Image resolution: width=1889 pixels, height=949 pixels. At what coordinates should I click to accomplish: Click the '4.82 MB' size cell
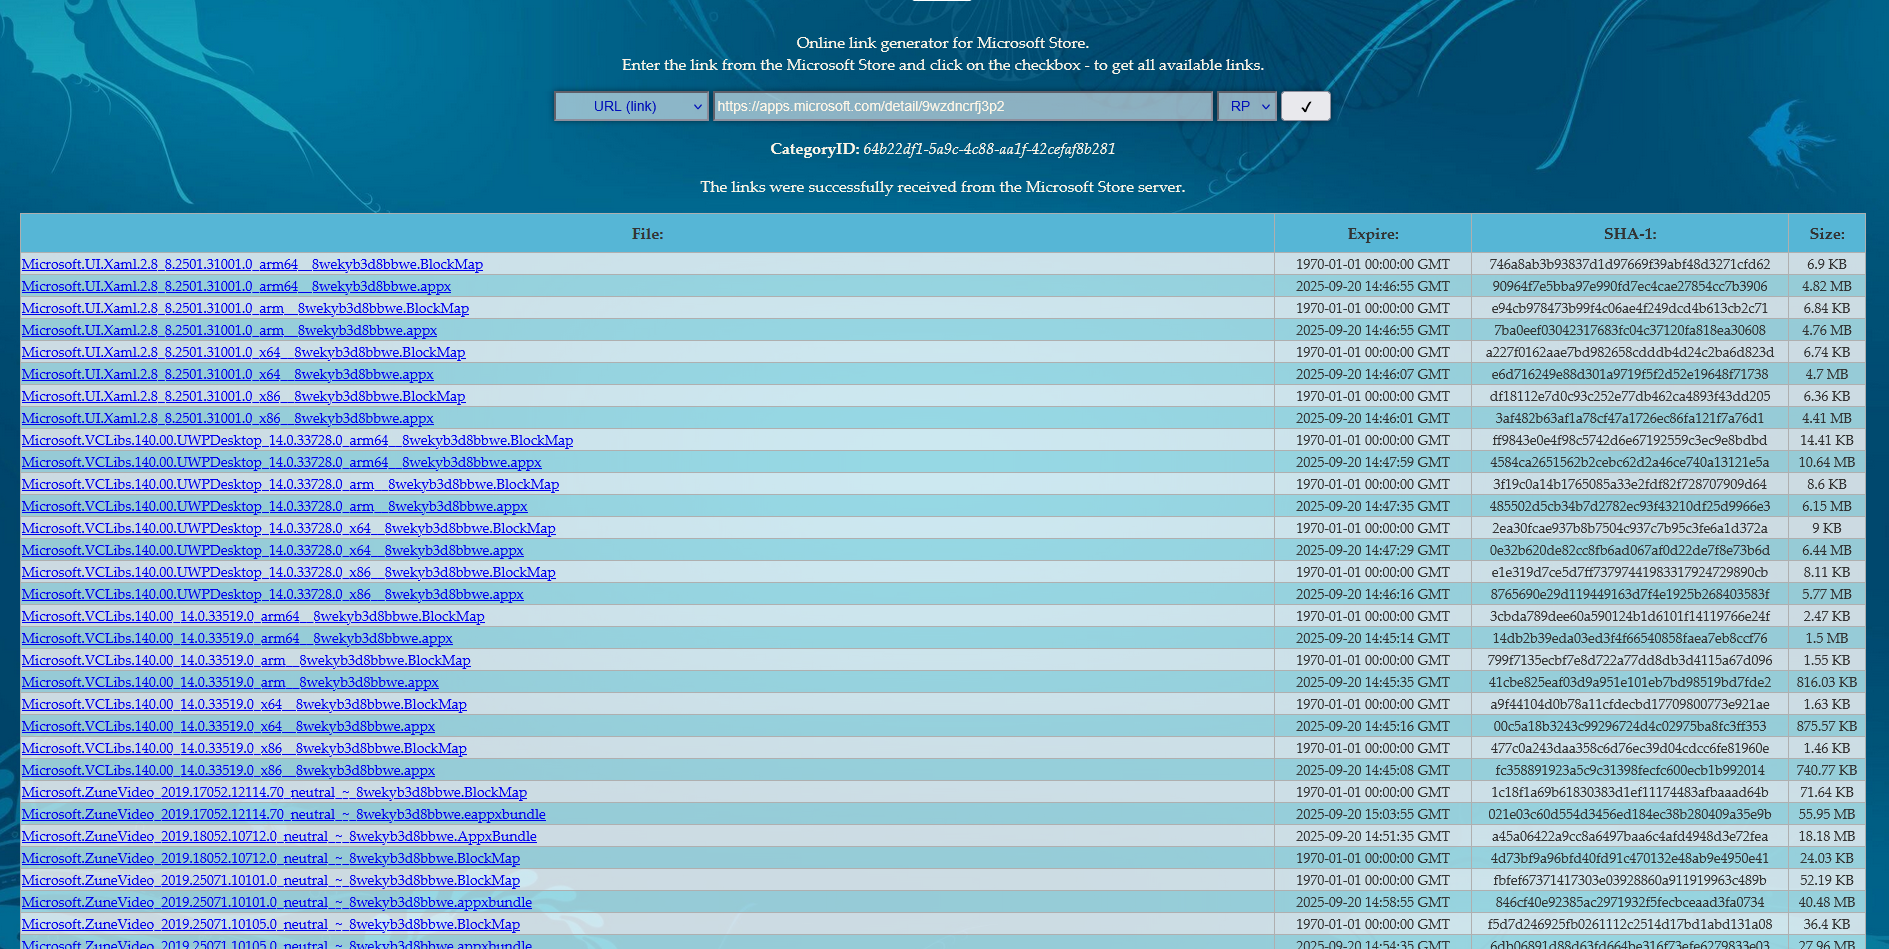tap(1827, 286)
